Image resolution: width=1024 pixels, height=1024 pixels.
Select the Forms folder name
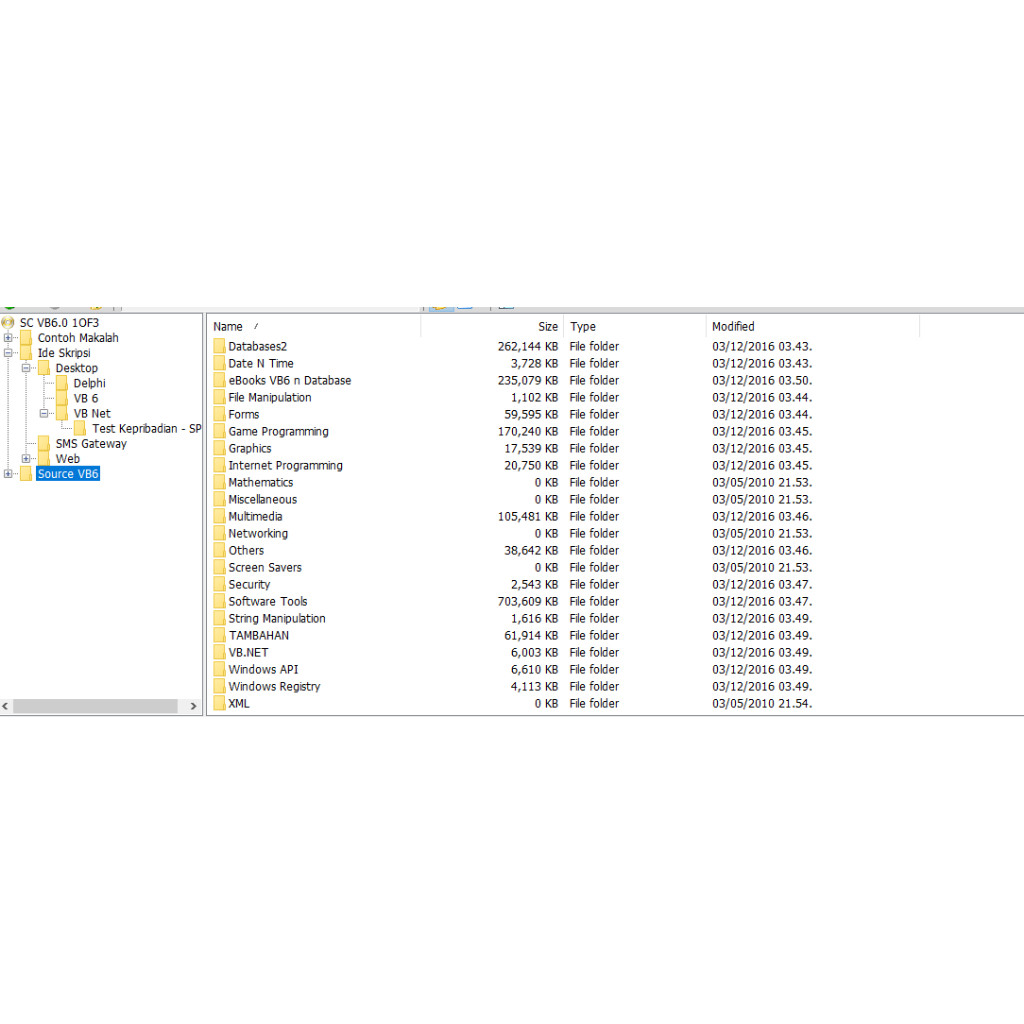pos(244,414)
